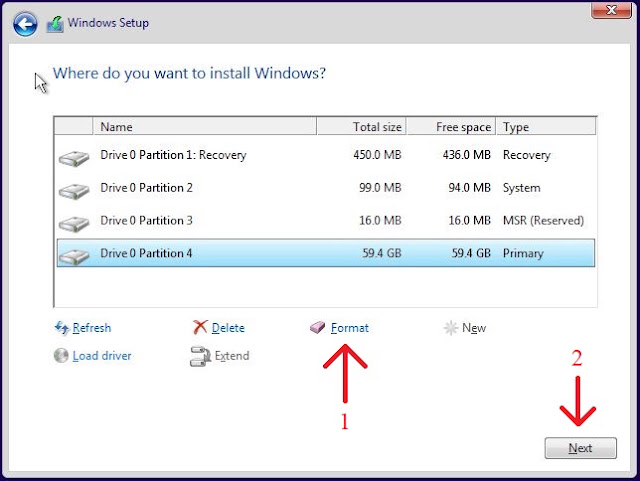The width and height of the screenshot is (640, 481).
Task: Click the 59.4 GB total size cell
Action: (x=382, y=253)
